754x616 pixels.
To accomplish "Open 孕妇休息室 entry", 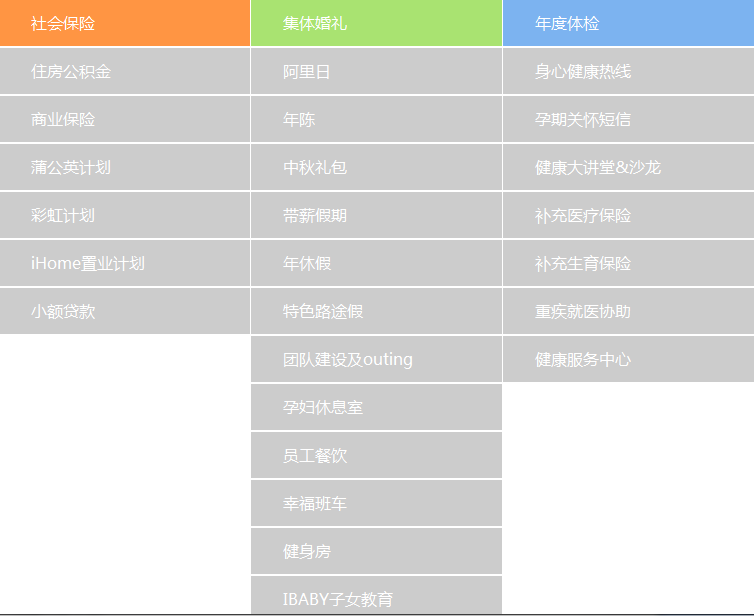I will pos(376,407).
